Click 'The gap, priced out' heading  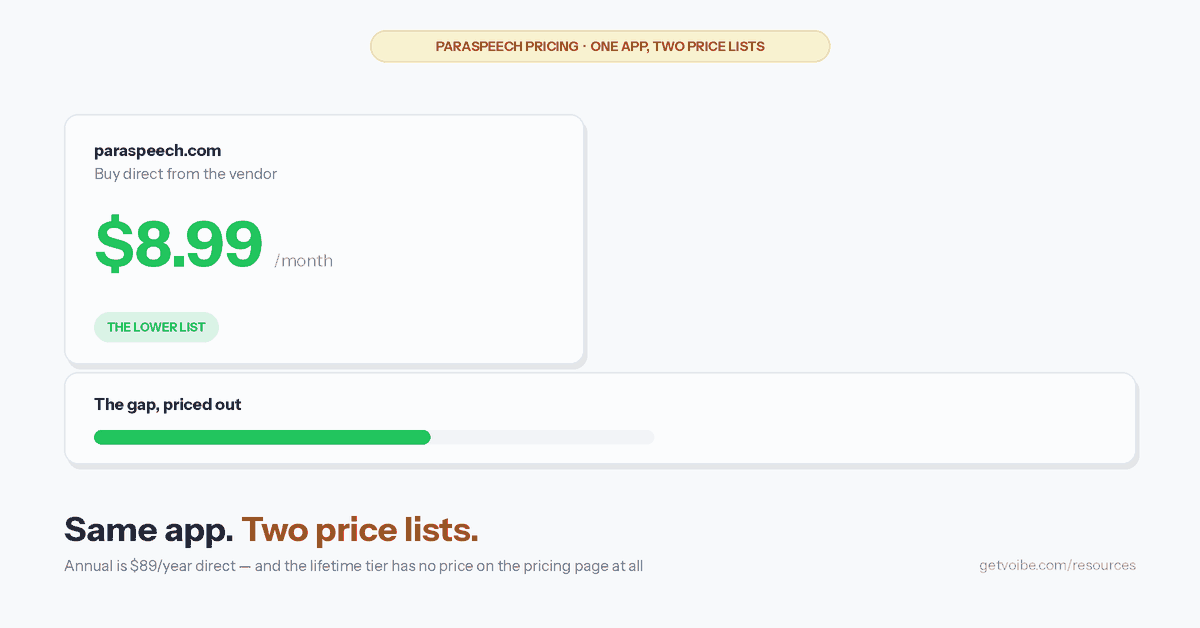tap(168, 405)
